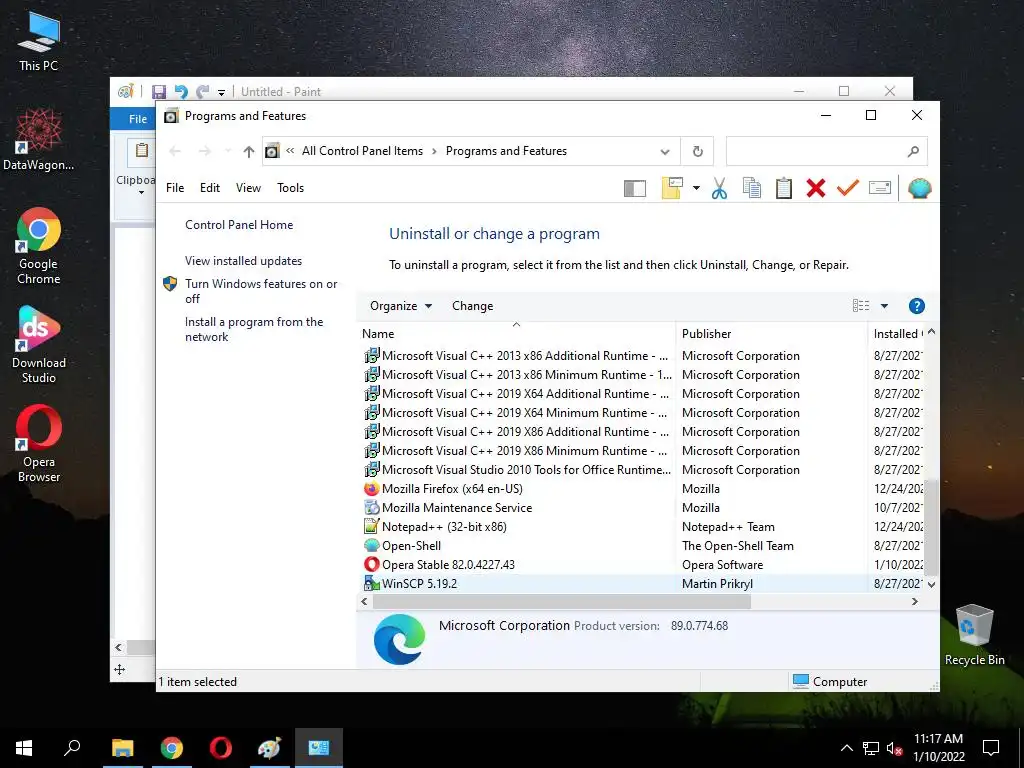
Task: Open the Windows Start menu
Action: tap(24, 748)
